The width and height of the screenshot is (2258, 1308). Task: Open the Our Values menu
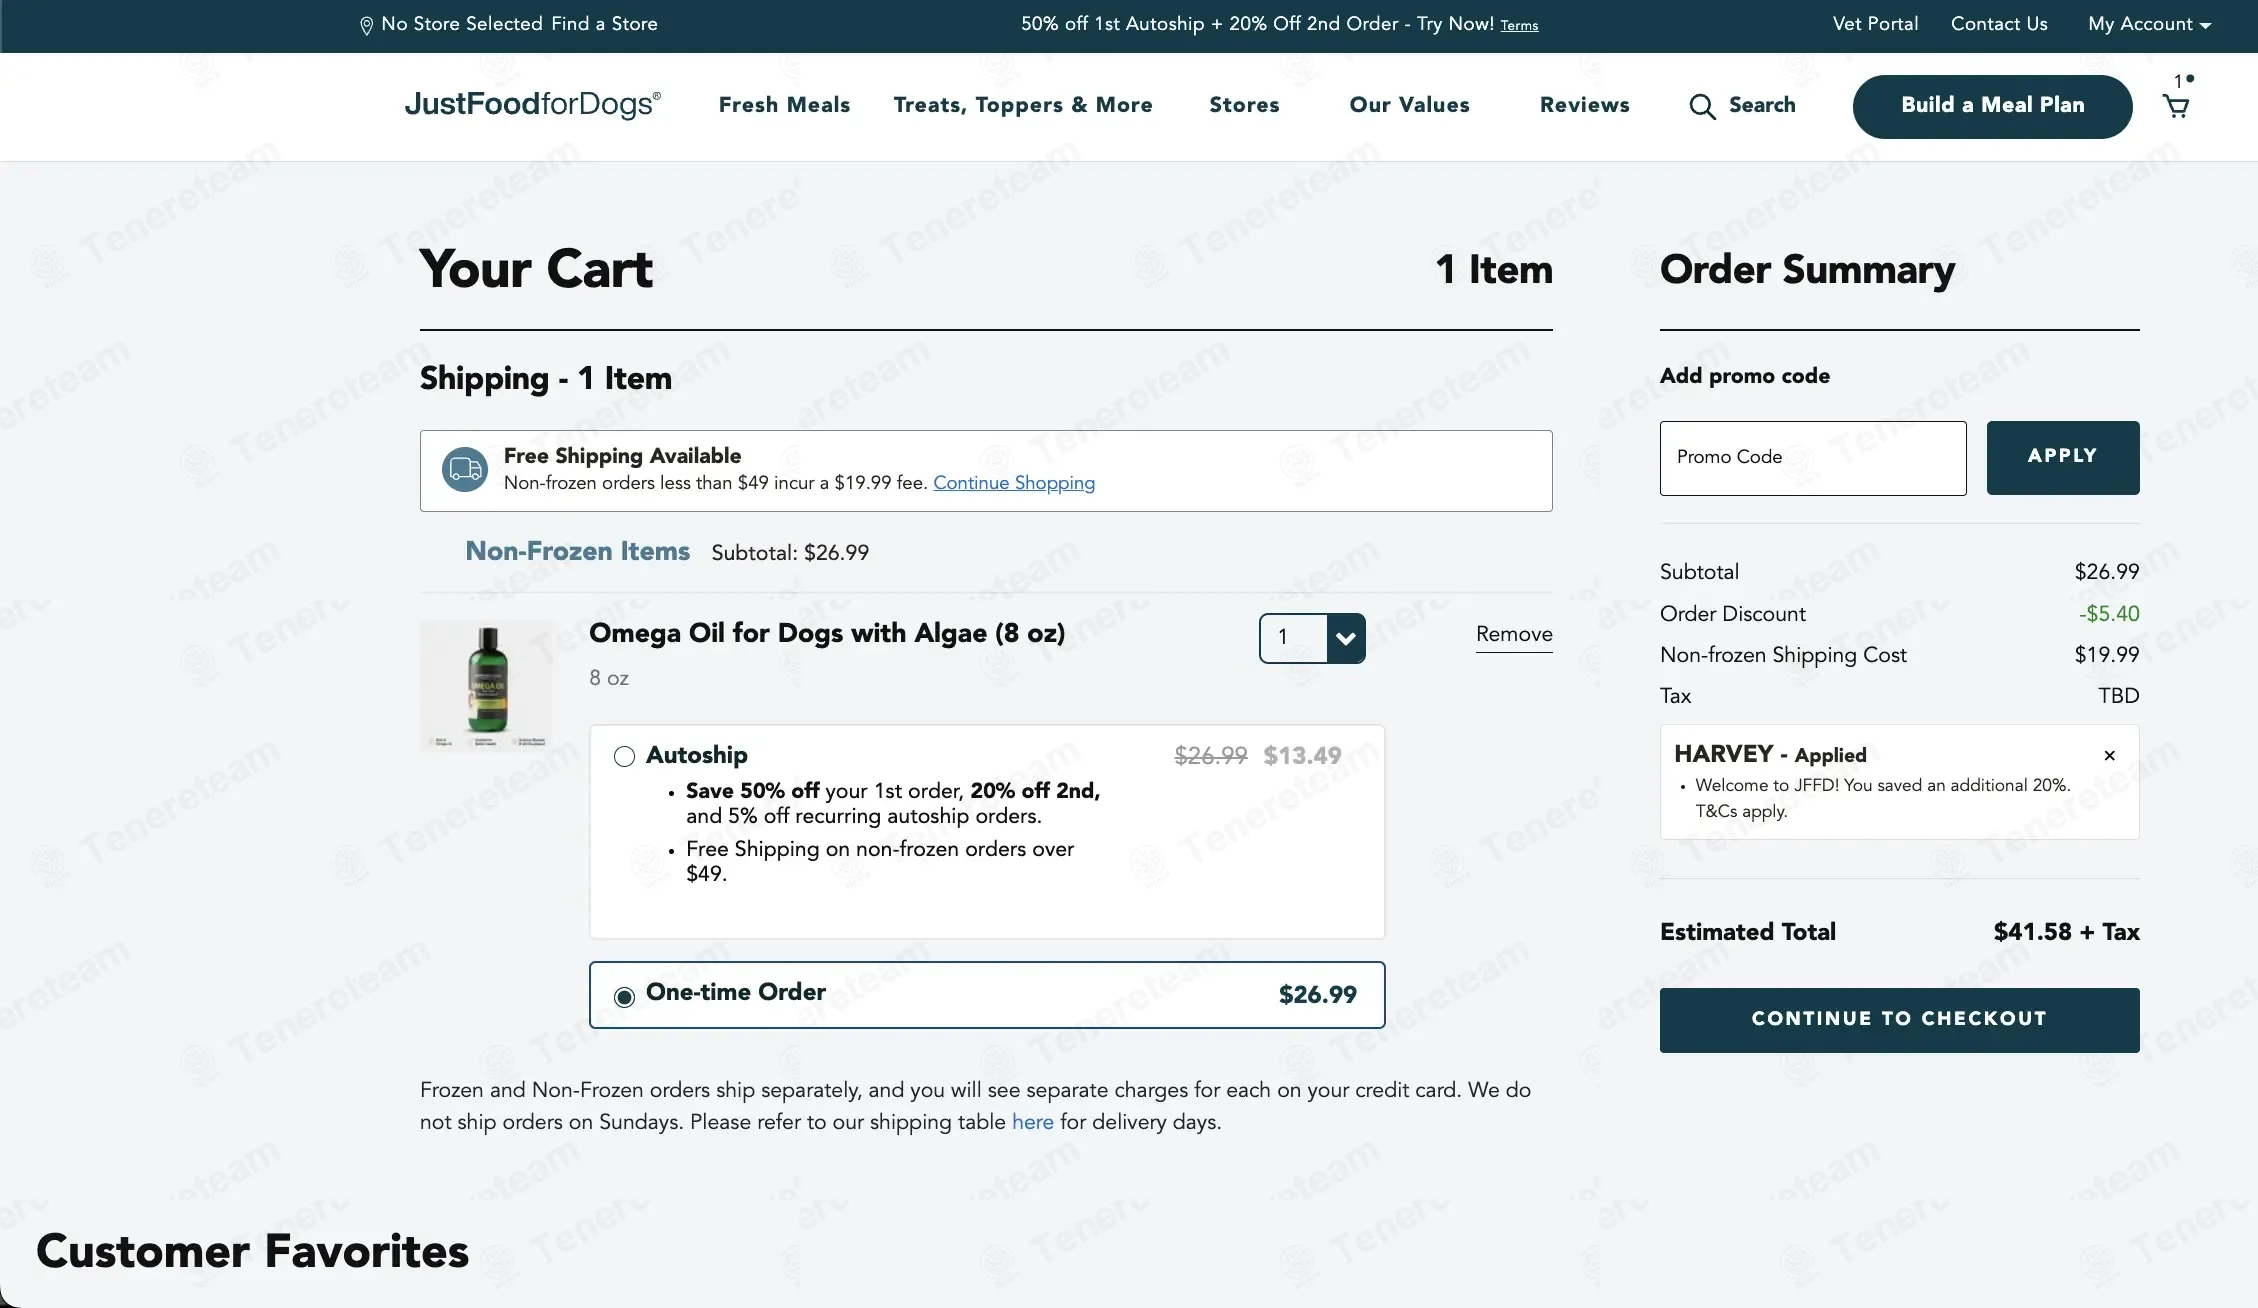tap(1409, 105)
